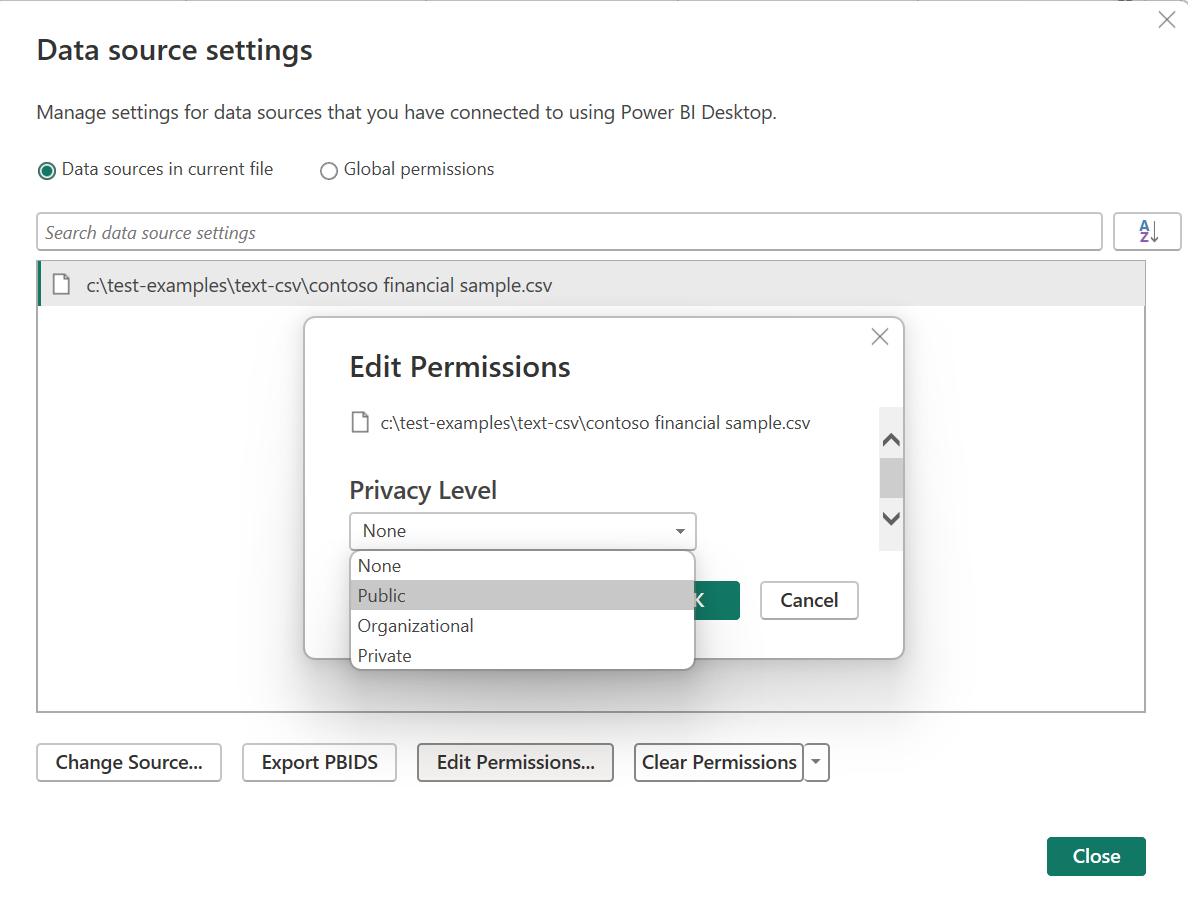Close the Data source settings window
The image size is (1188, 902).
[x=1096, y=856]
